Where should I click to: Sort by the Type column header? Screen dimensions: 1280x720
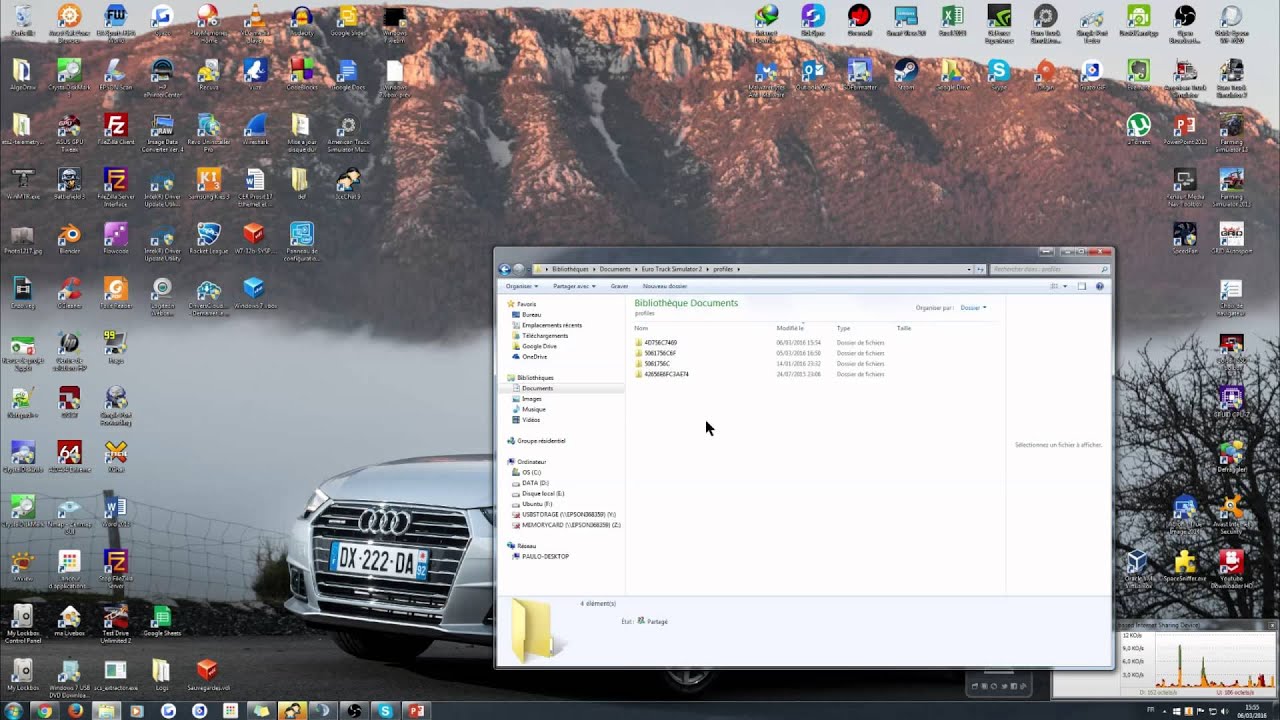pos(843,328)
